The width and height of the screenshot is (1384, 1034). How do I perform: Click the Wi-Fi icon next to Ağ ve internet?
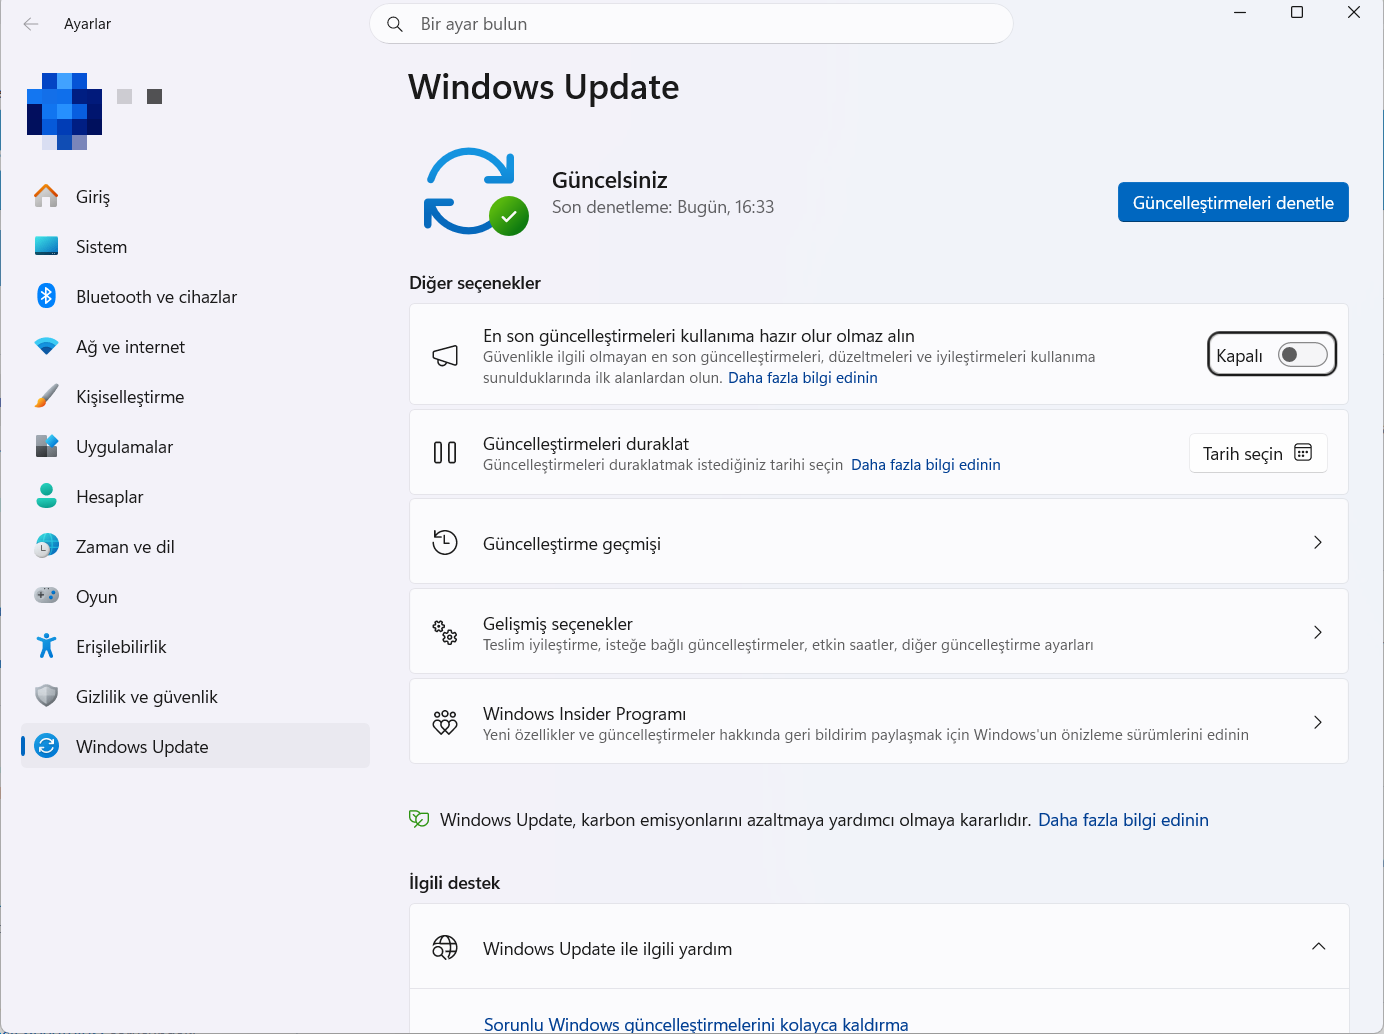[x=46, y=346]
